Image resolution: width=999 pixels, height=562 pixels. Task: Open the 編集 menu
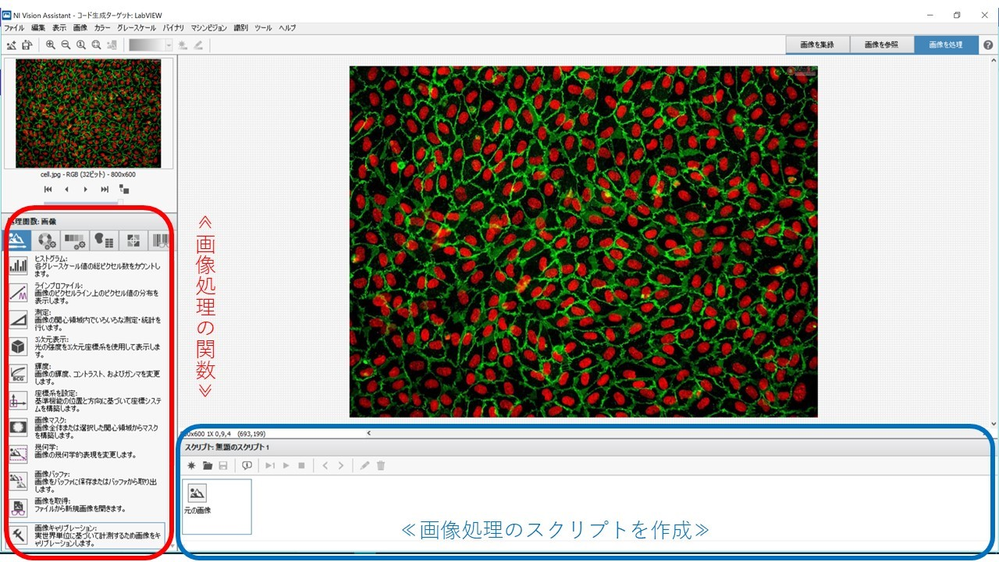click(x=38, y=28)
